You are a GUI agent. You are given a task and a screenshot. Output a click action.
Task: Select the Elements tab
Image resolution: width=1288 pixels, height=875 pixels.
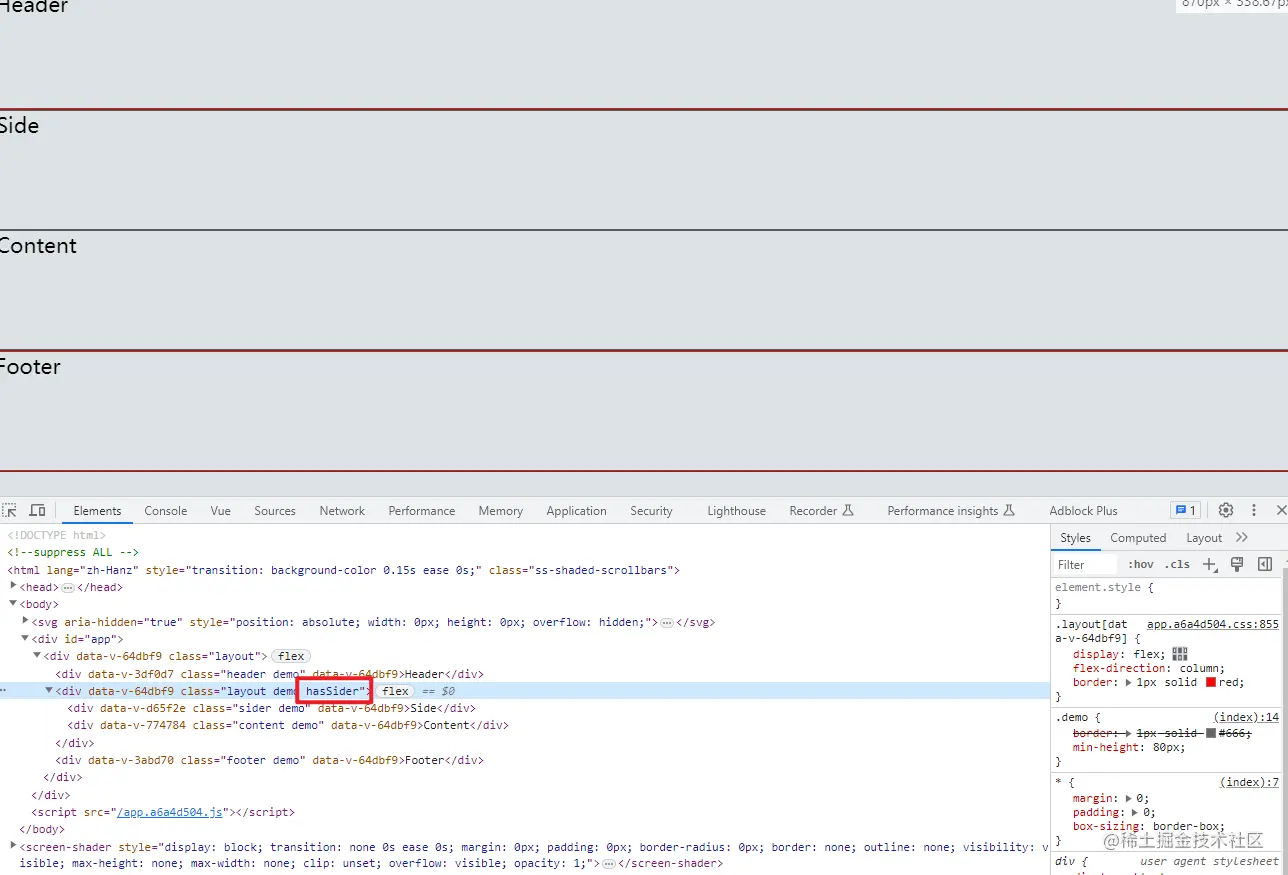(97, 510)
